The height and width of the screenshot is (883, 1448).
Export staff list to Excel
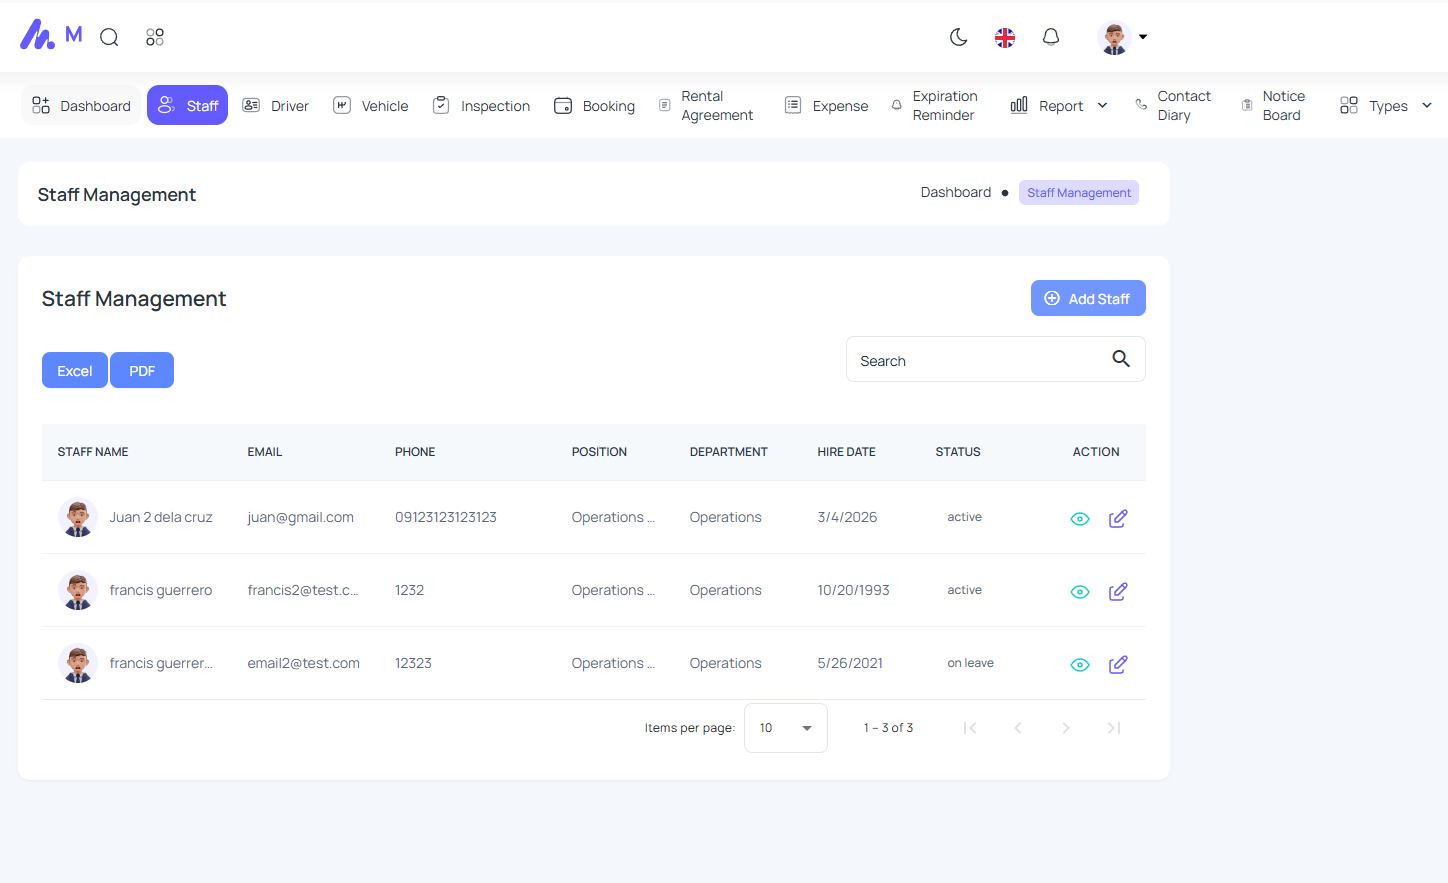[x=74, y=369]
